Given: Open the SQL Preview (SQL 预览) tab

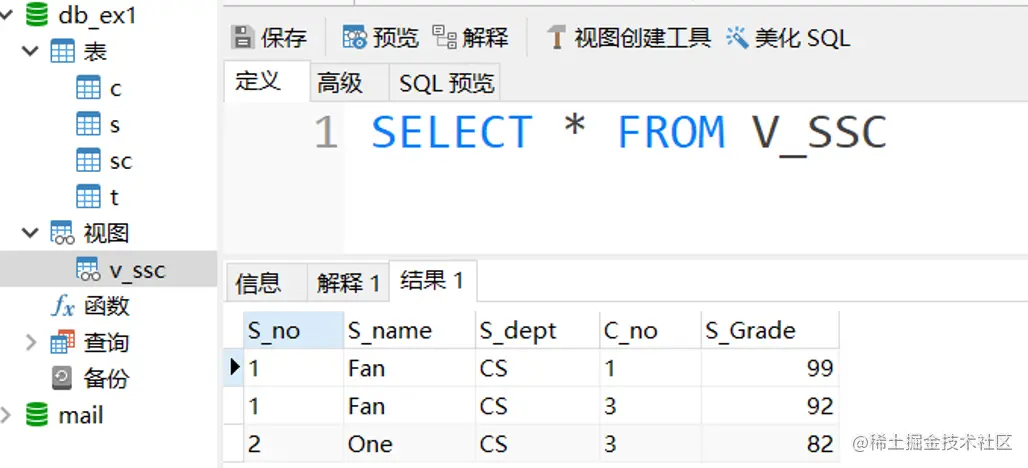Looking at the screenshot, I should [x=446, y=83].
